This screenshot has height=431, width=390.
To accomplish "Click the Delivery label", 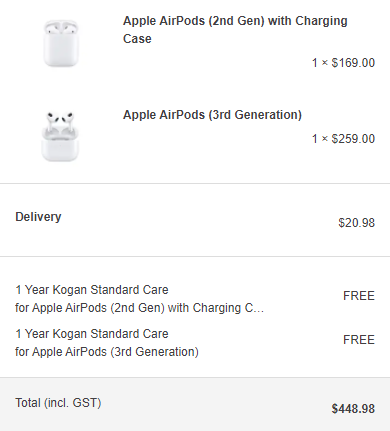I will tap(38, 217).
